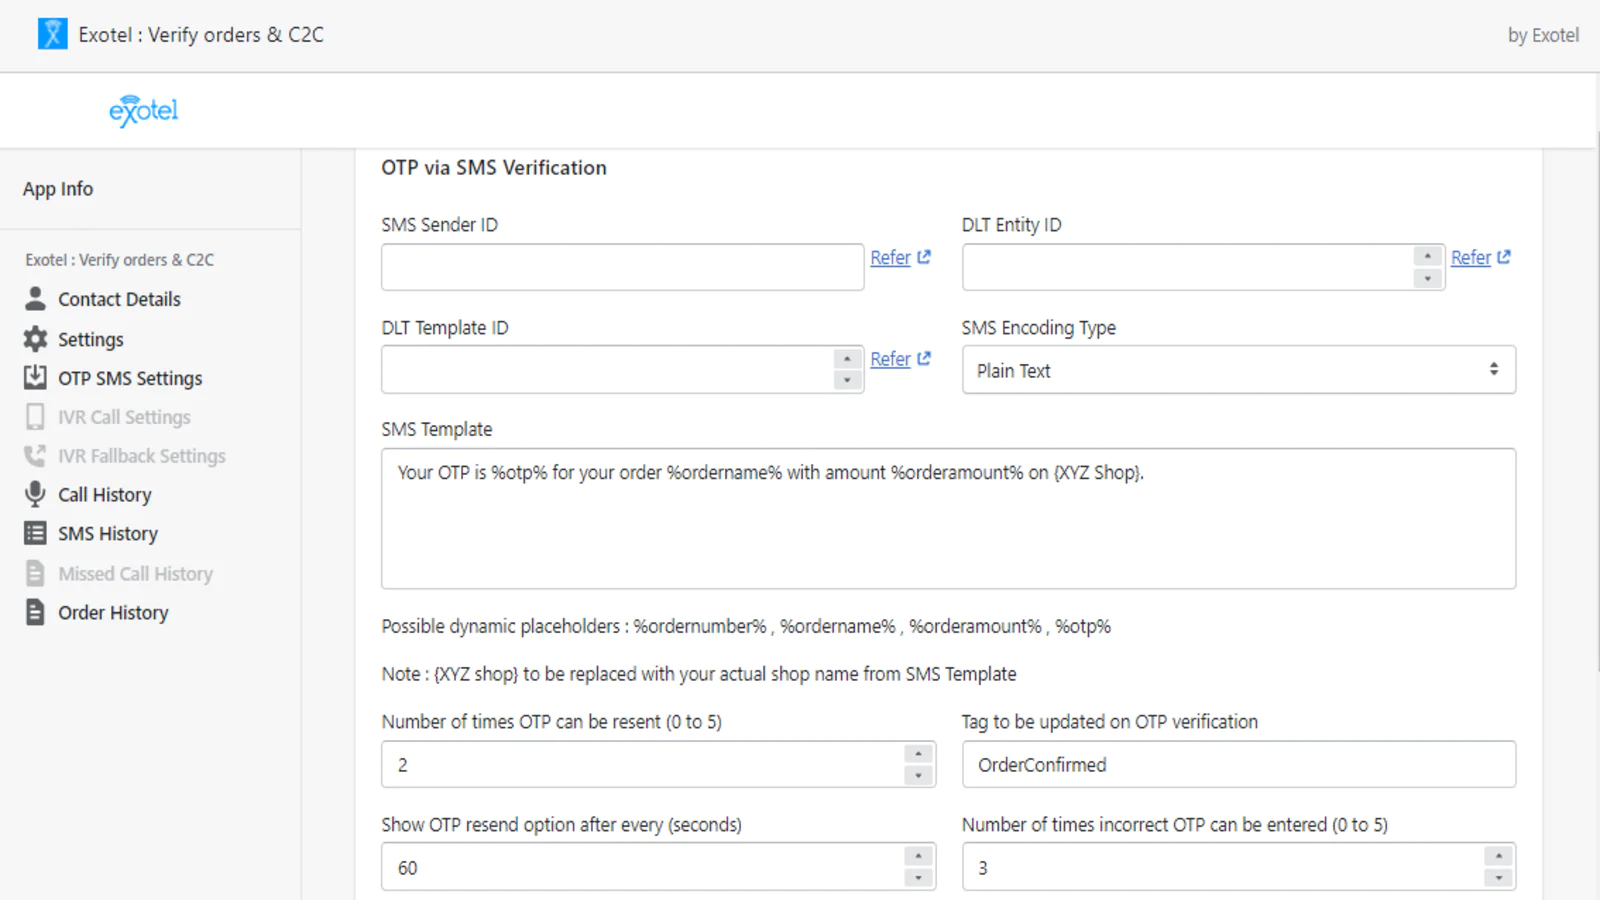Open Order History page
Viewport: 1600px width, 900px height.
coord(113,612)
